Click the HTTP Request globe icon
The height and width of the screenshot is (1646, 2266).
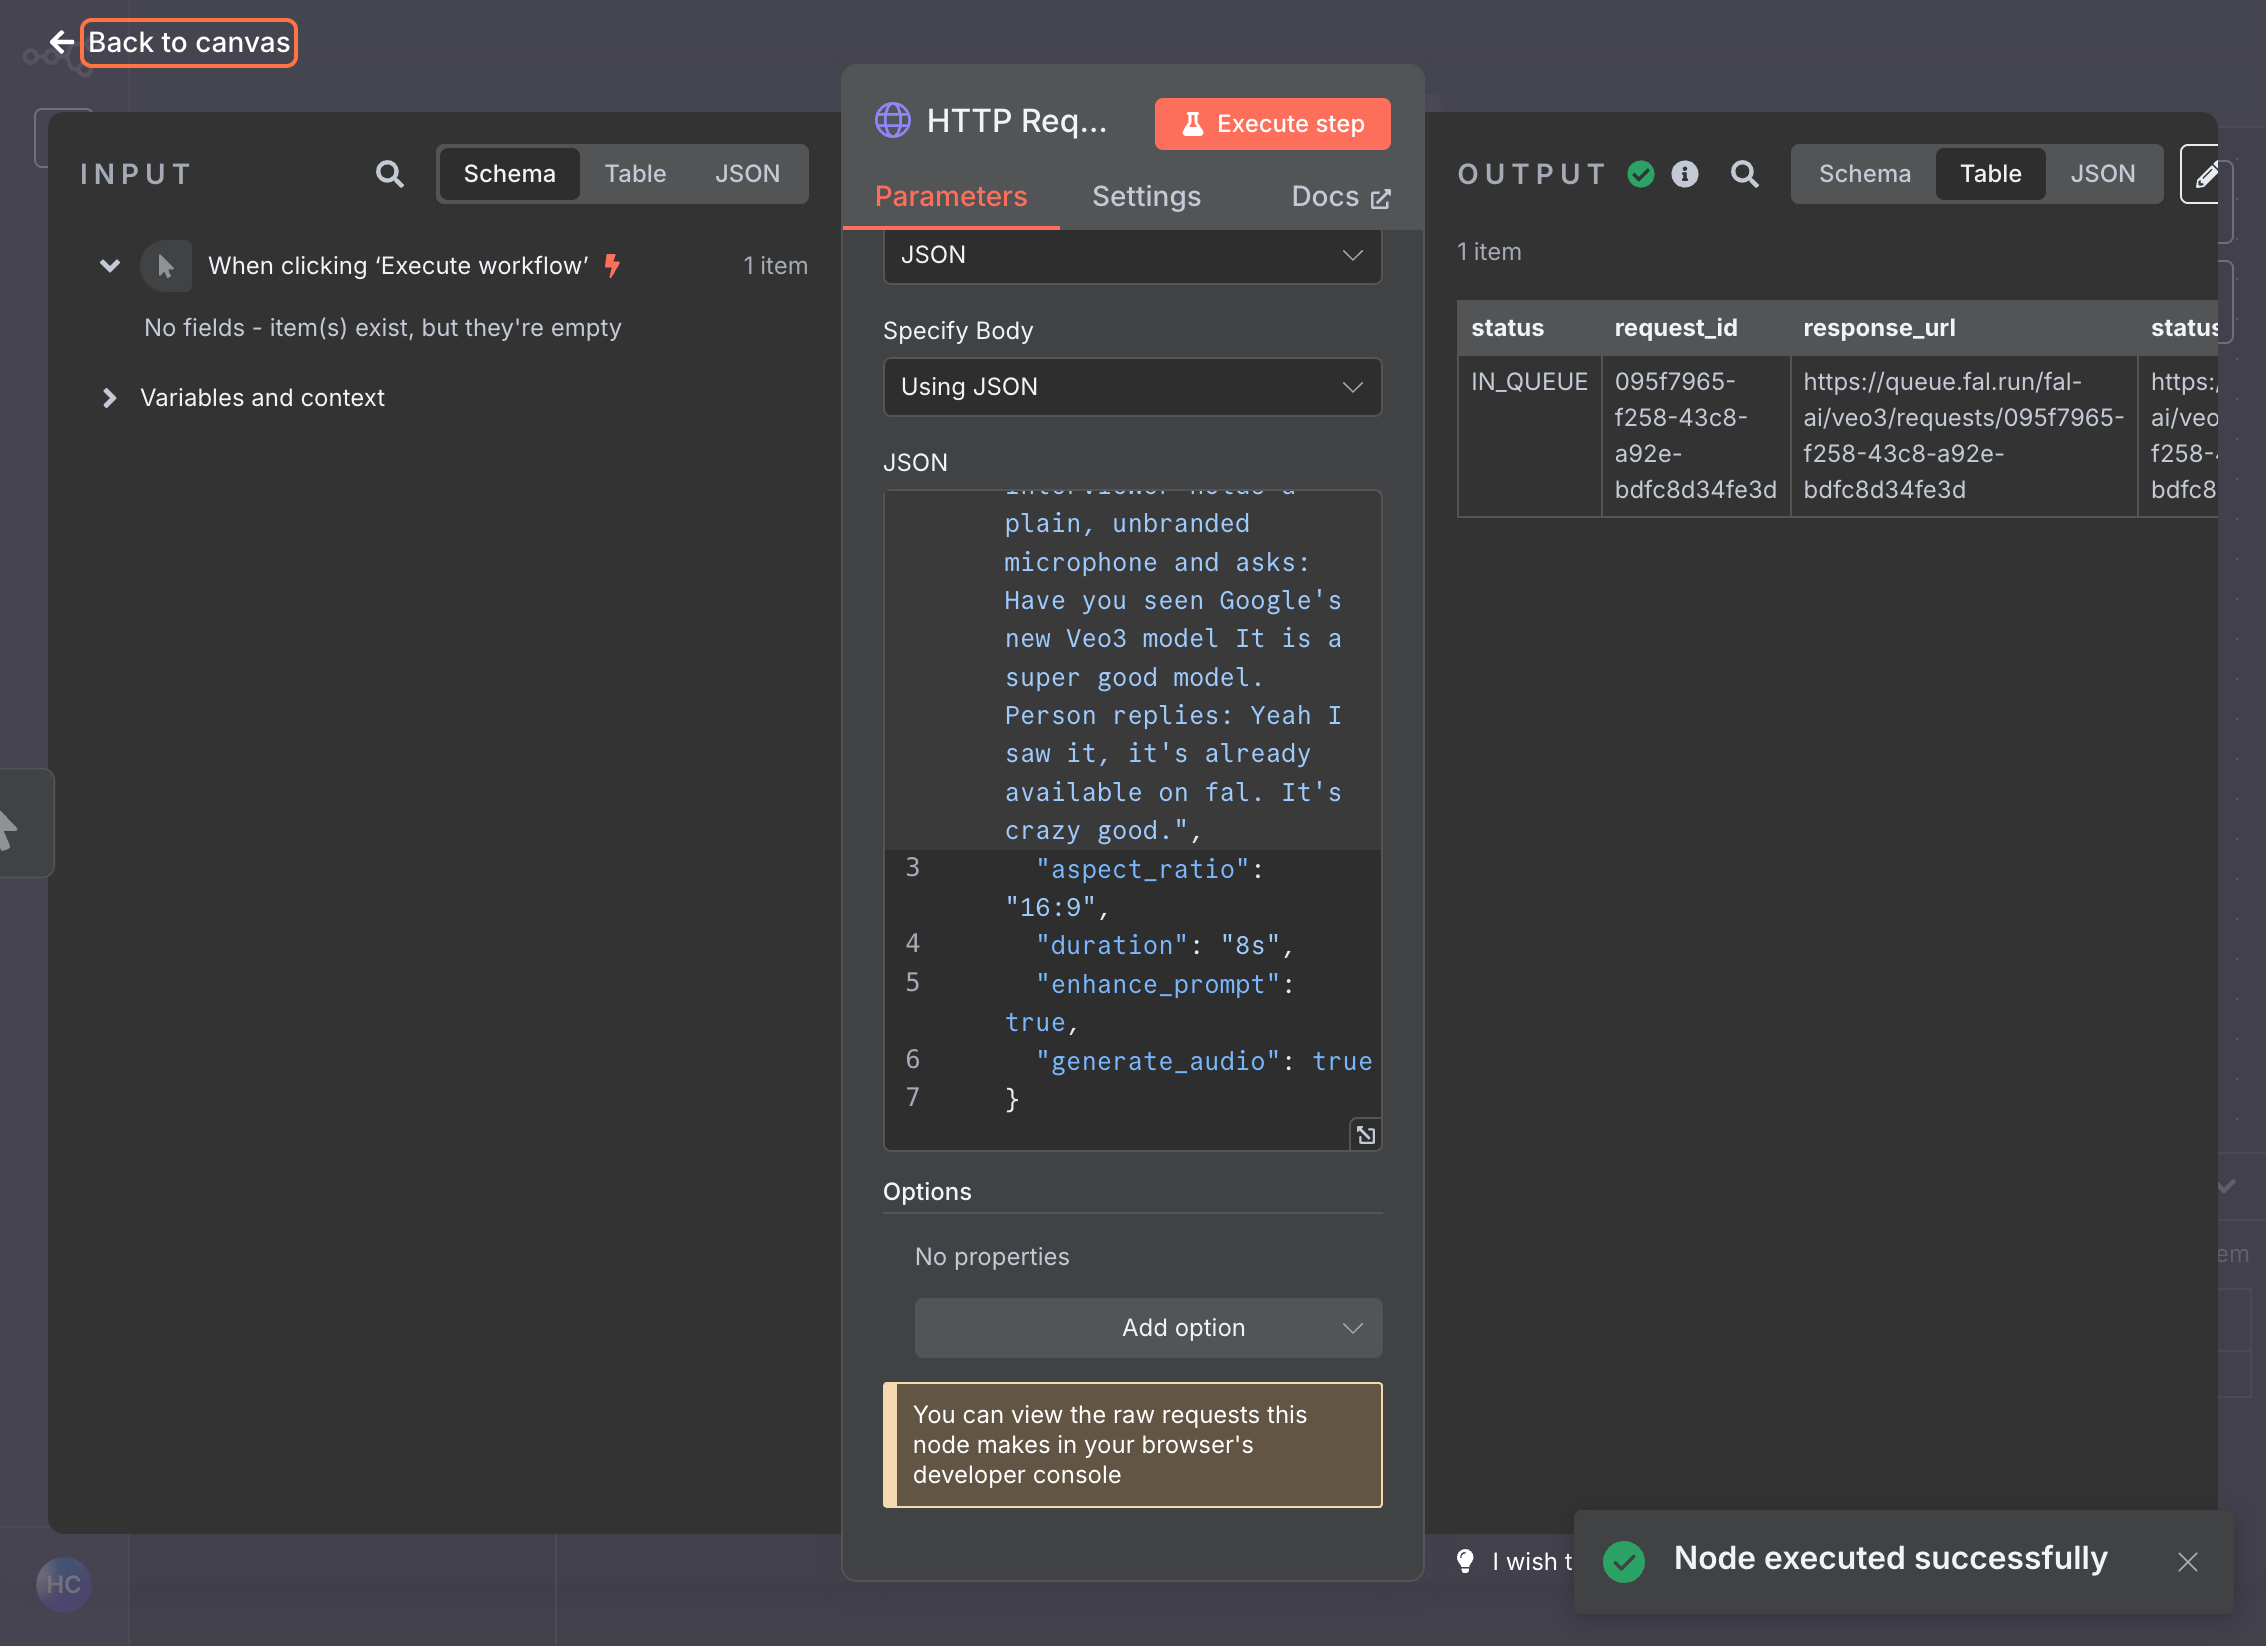[893, 121]
